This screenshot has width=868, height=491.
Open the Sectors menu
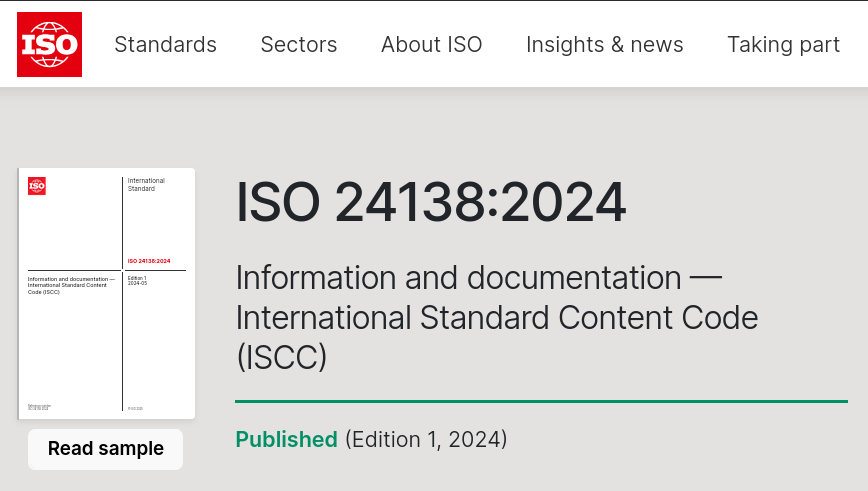(x=299, y=44)
